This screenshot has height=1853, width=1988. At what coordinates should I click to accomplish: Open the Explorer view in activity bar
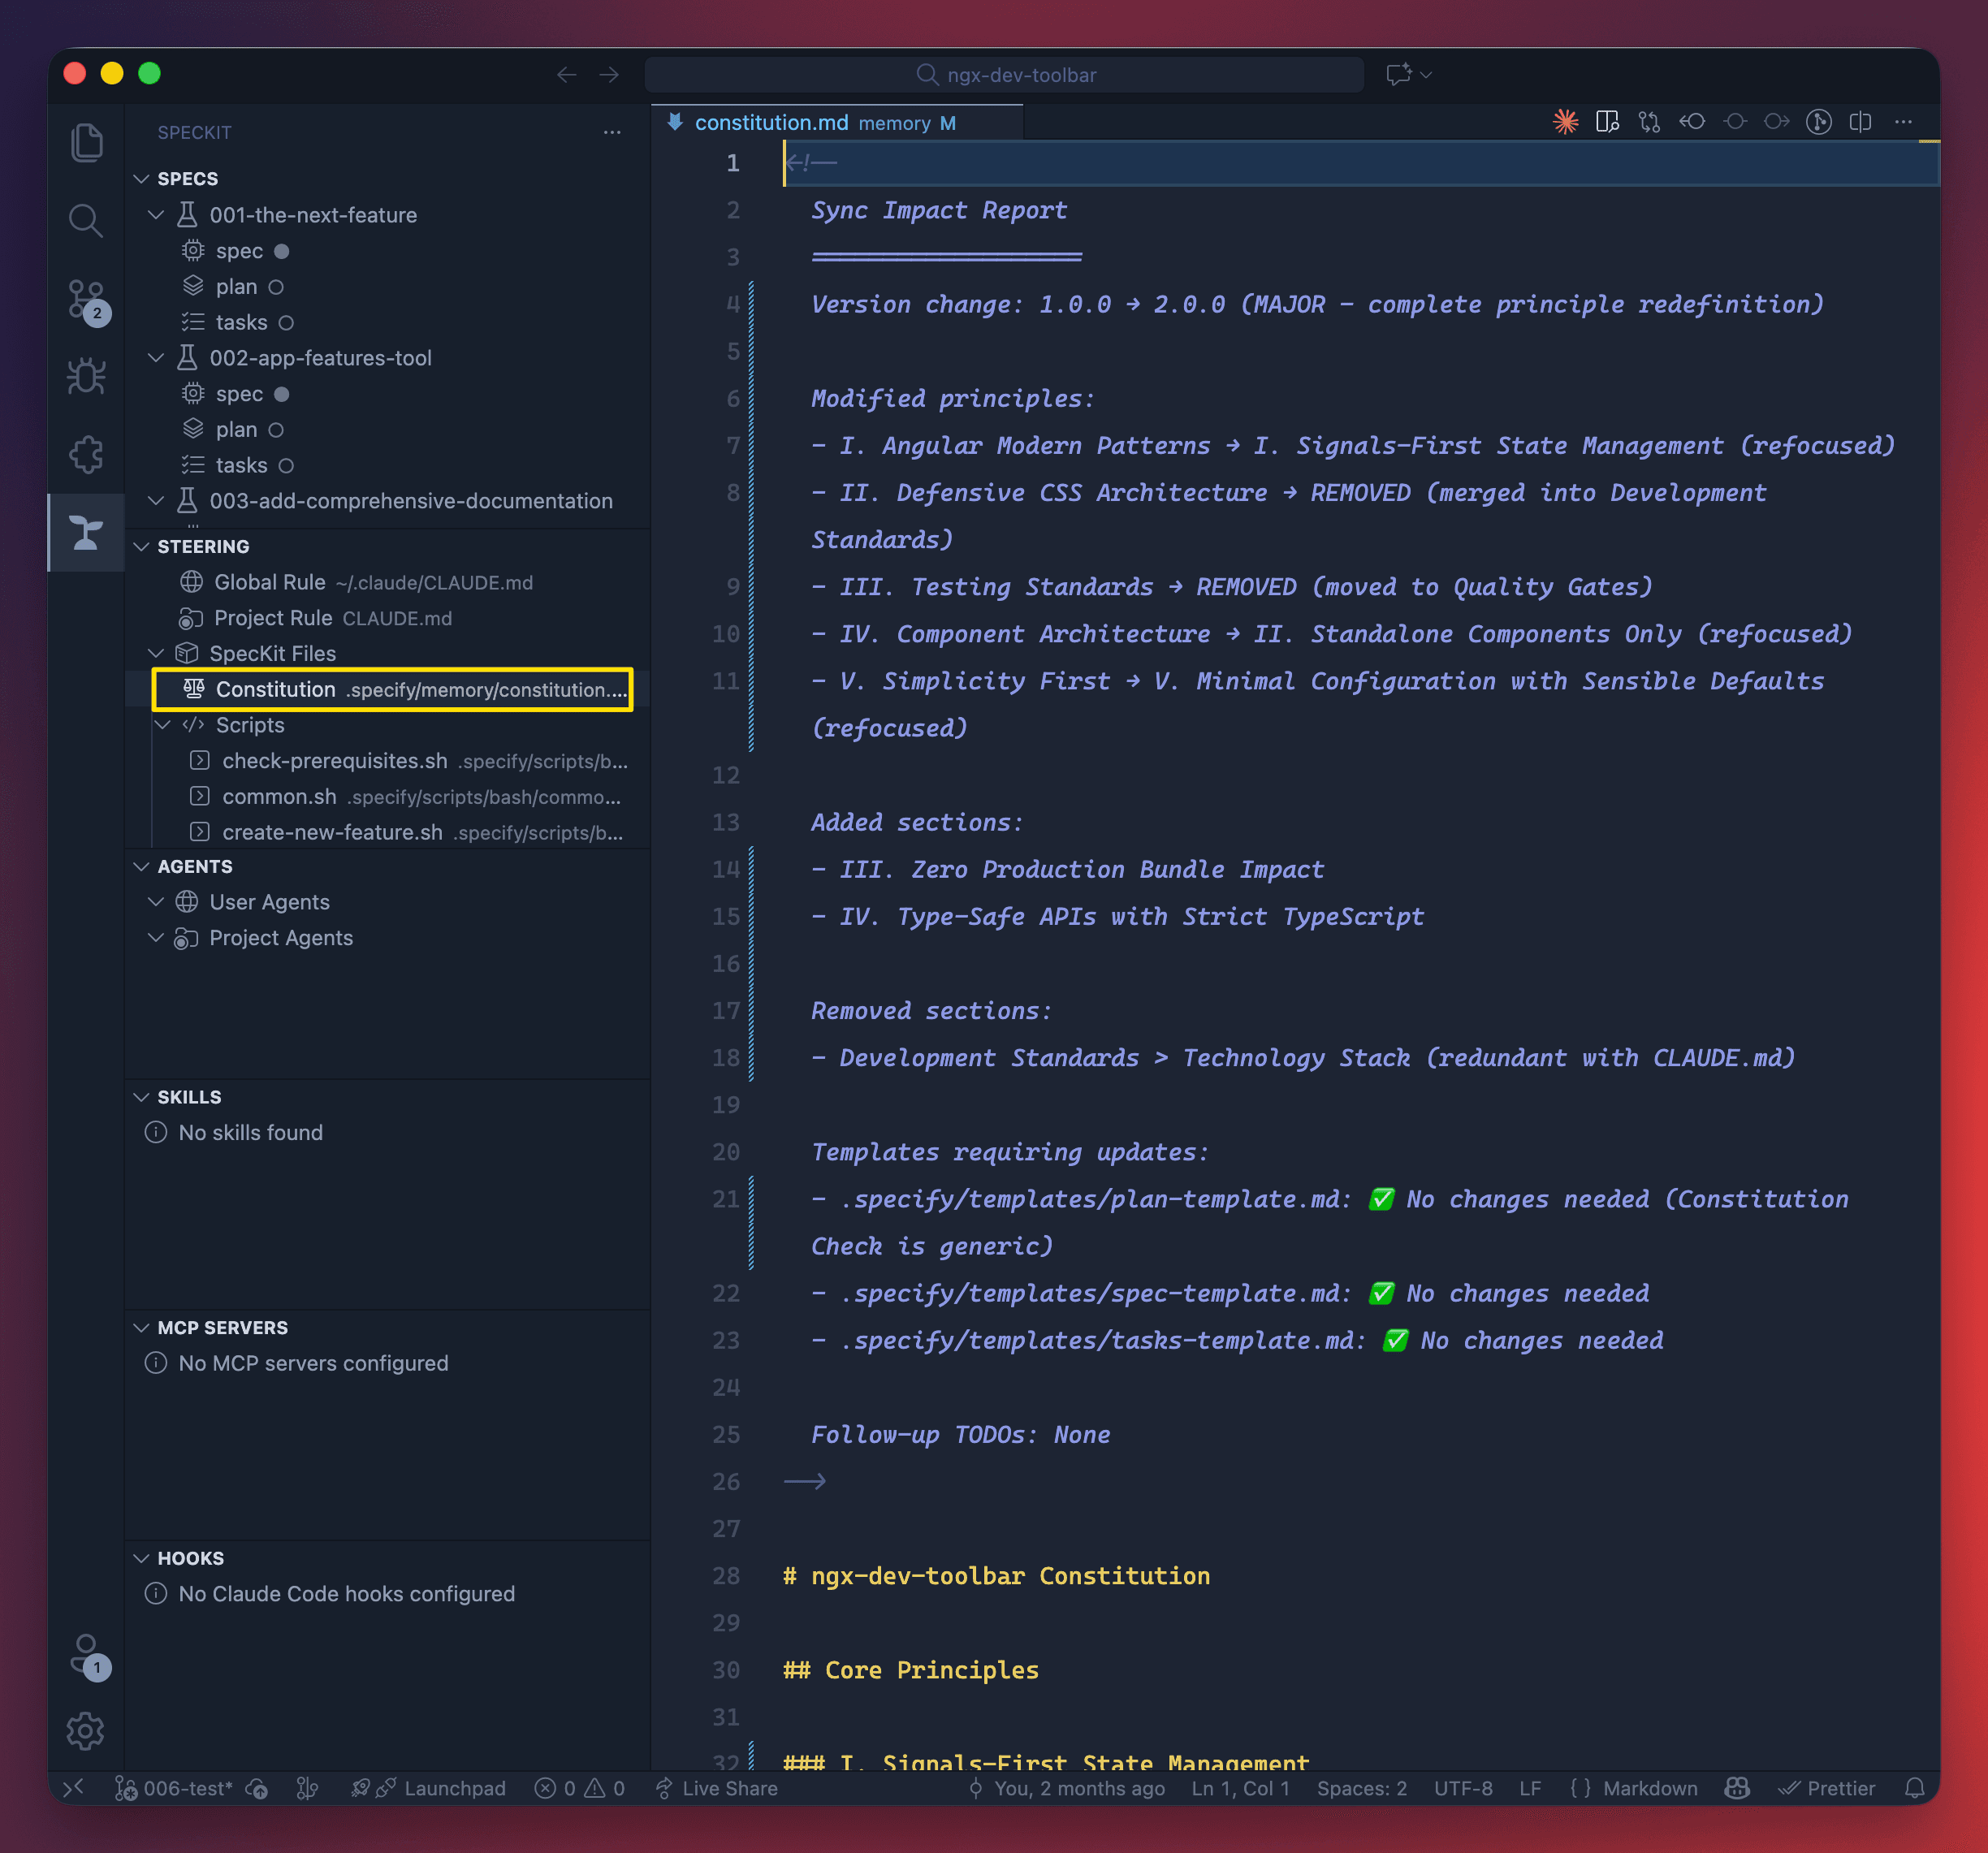pos(86,142)
